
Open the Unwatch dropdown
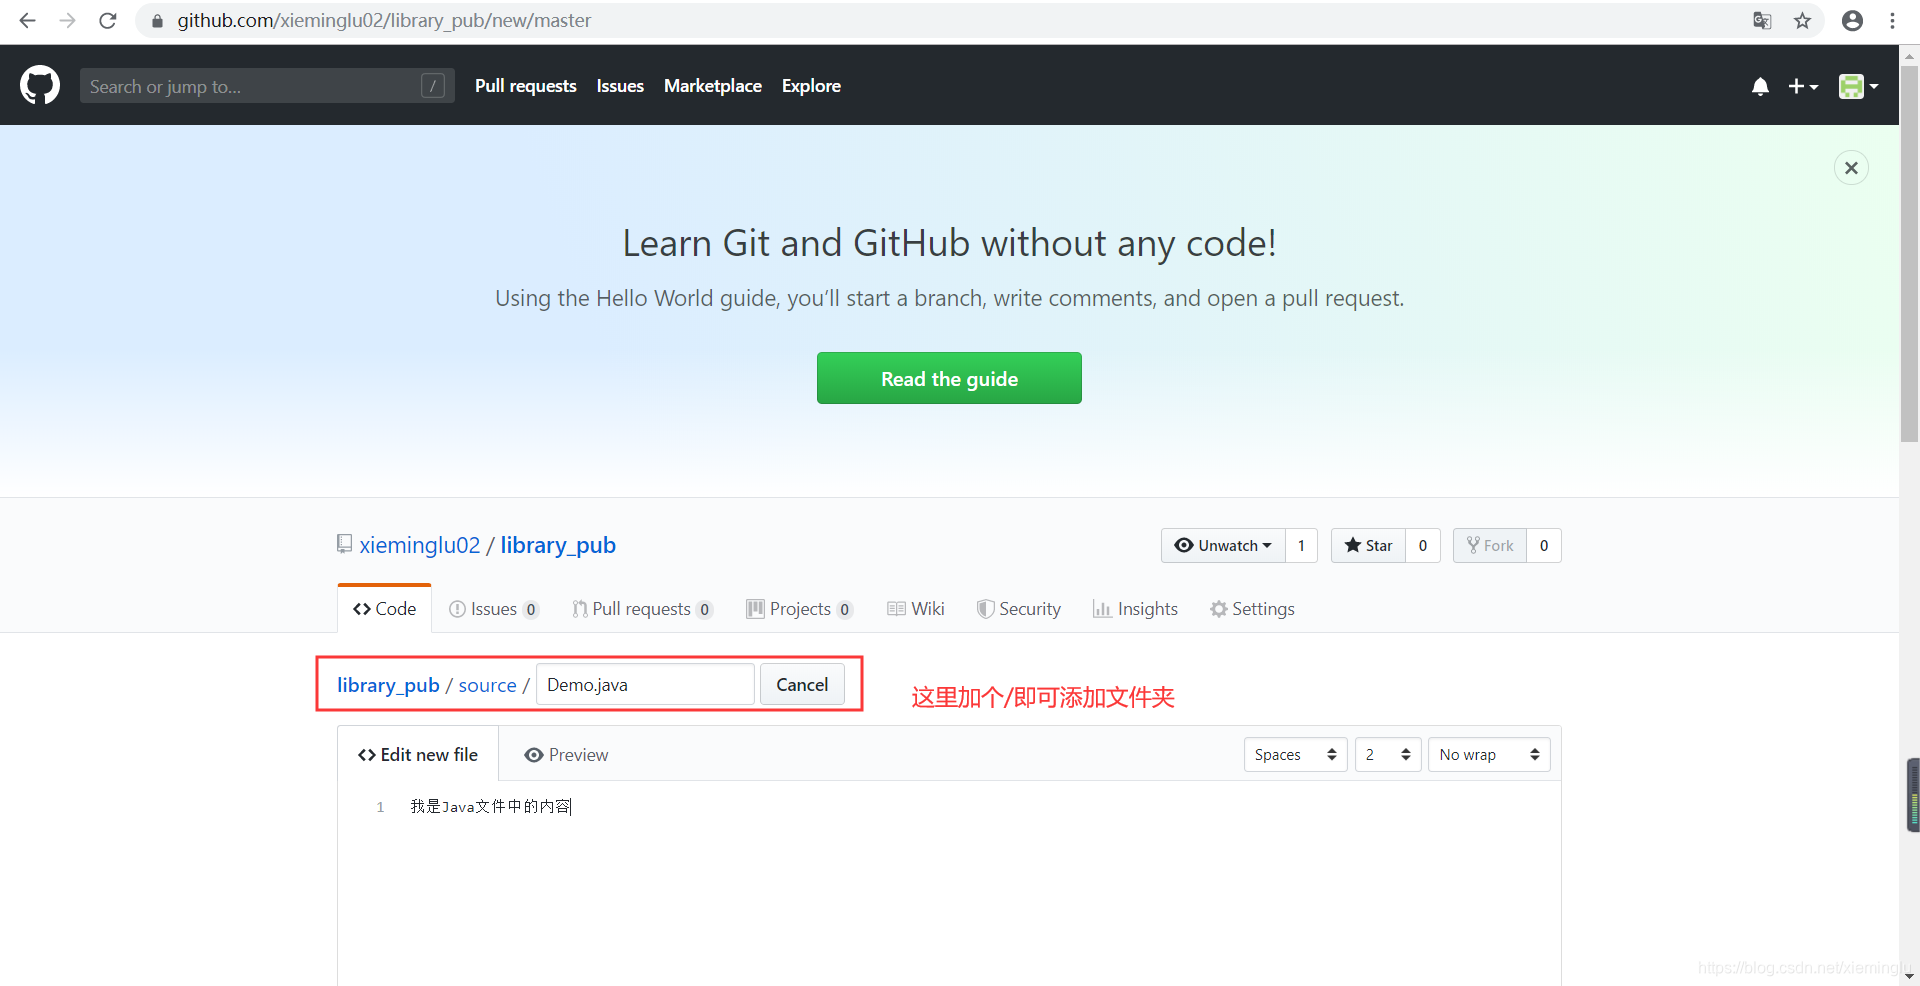click(1223, 545)
